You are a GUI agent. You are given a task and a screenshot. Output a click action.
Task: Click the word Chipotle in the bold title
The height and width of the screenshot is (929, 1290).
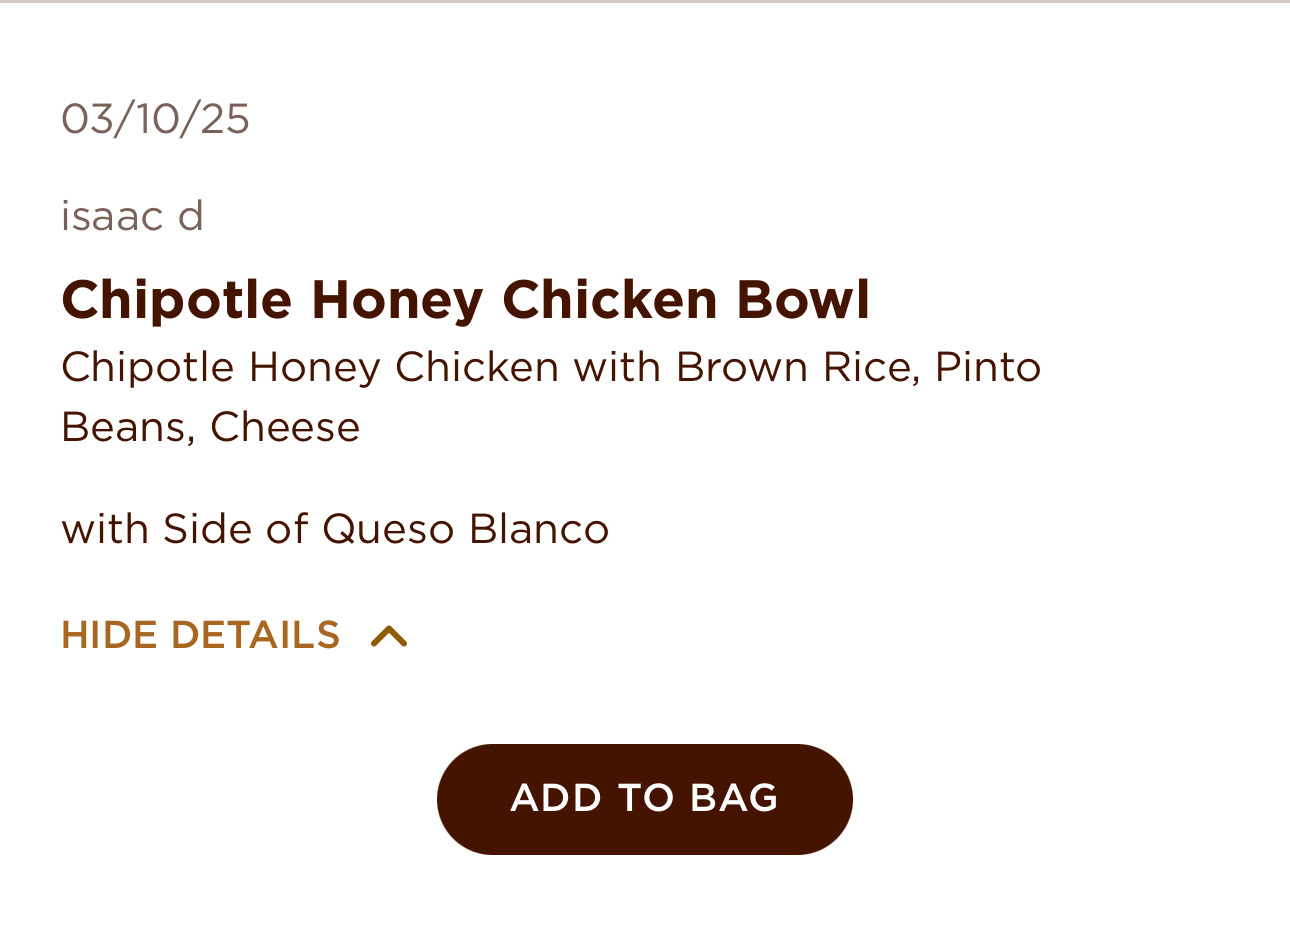[176, 299]
